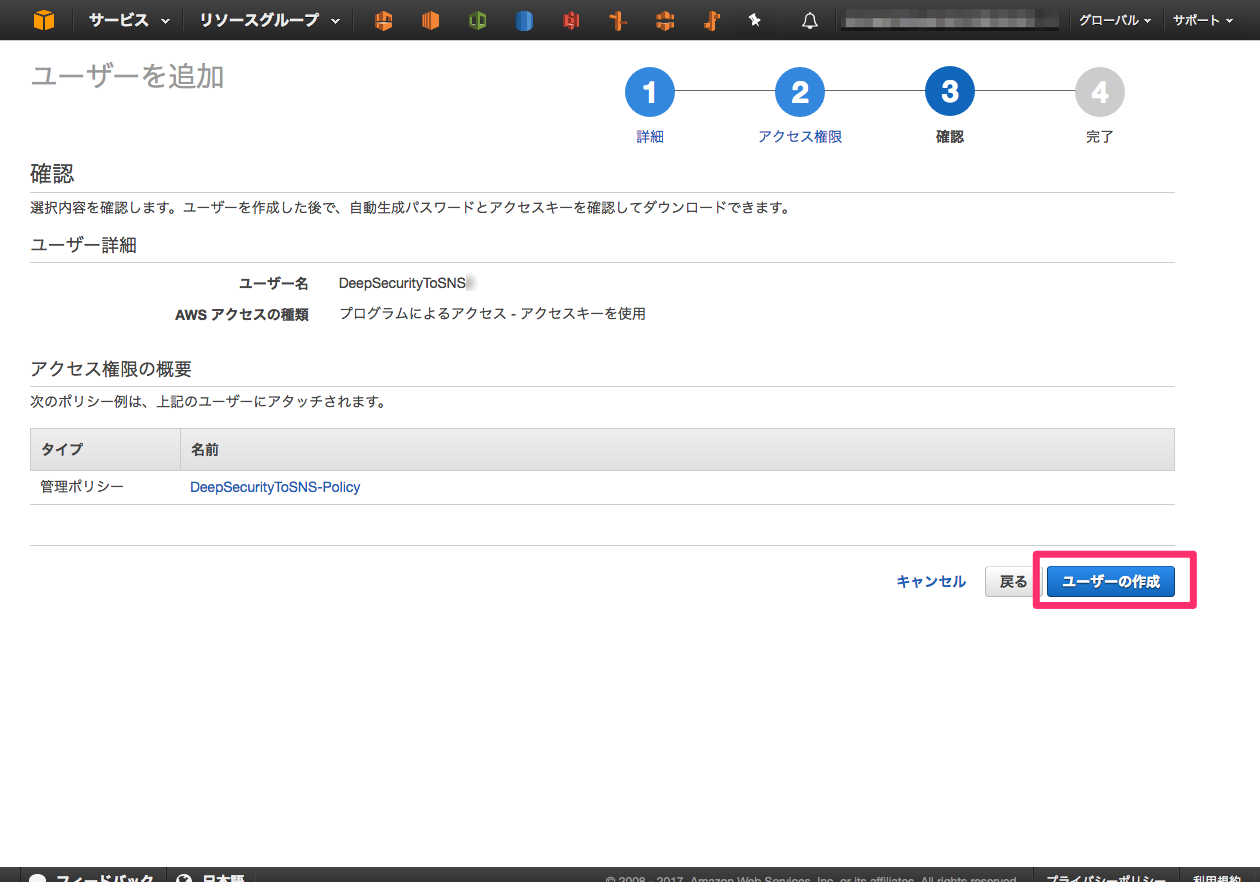Click the キャンセル link
This screenshot has height=882, width=1260.
point(930,581)
